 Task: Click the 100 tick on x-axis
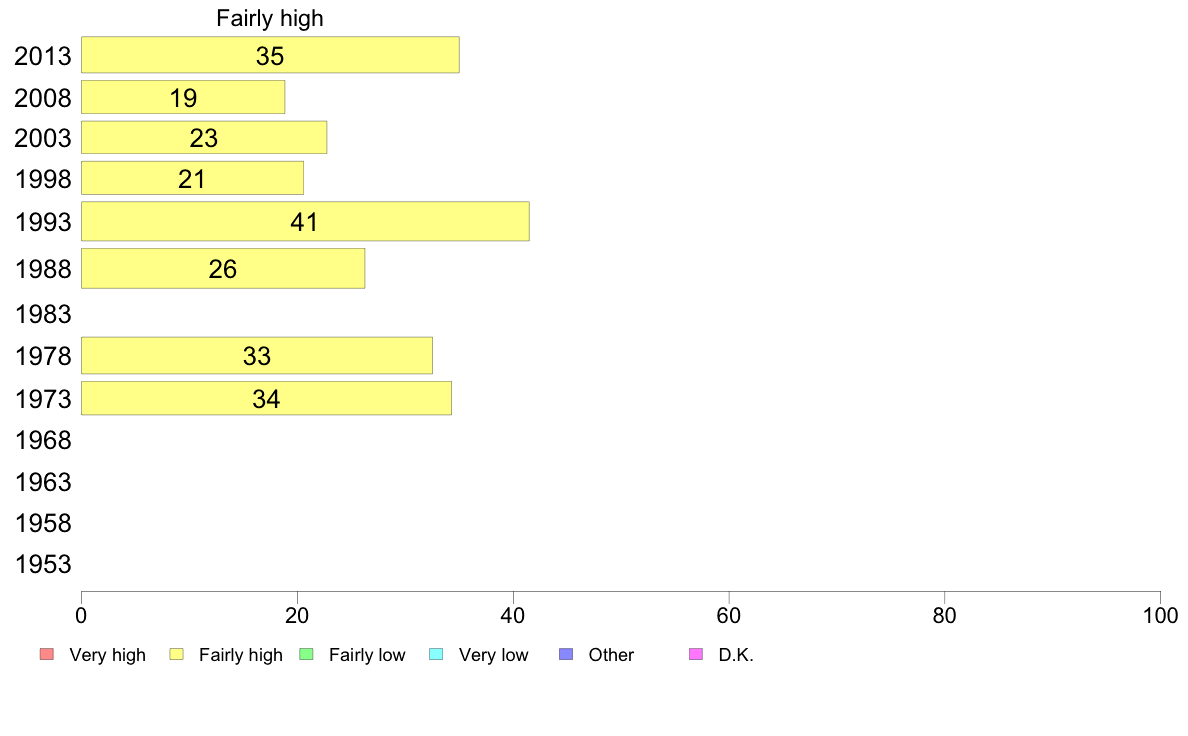[1160, 615]
